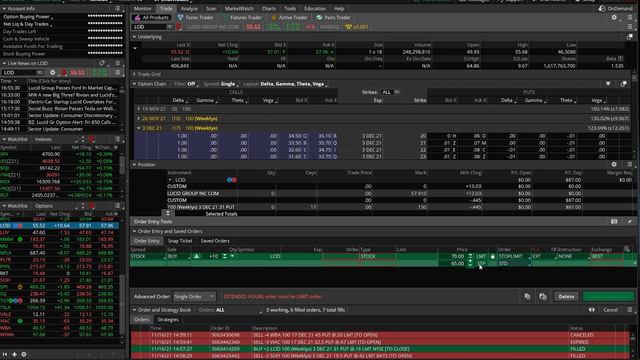This screenshot has width=640, height=360.
Task: Open settings gear on the Trade subtab bar
Action: pos(614,18)
